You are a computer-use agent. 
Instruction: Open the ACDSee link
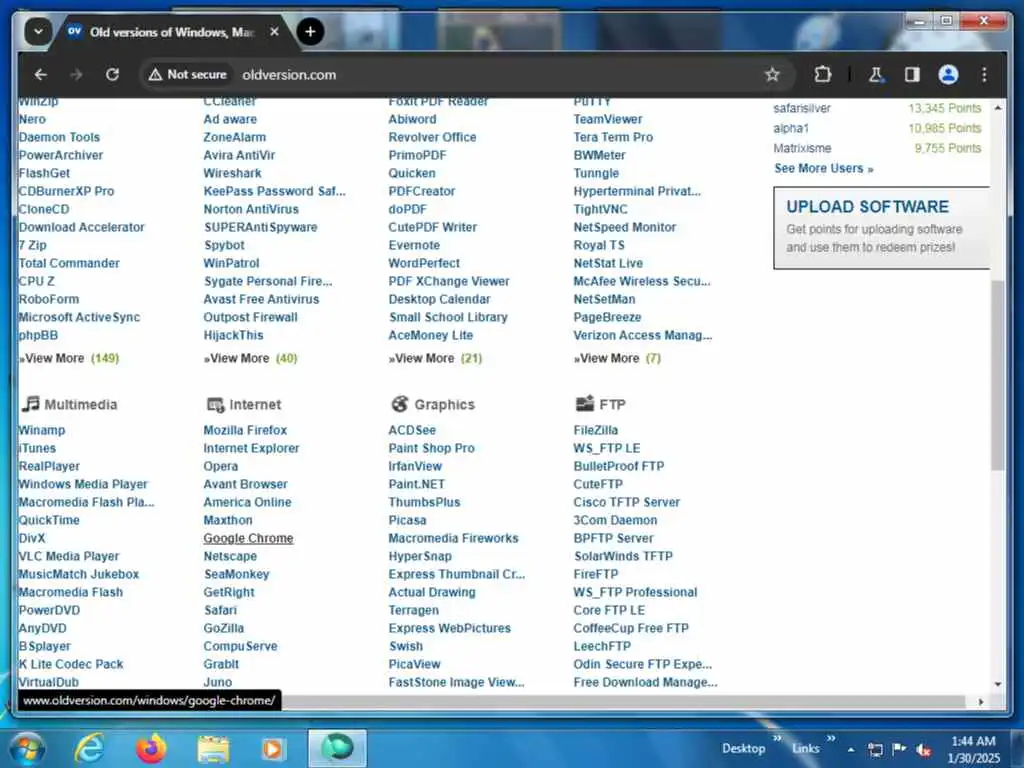point(412,430)
